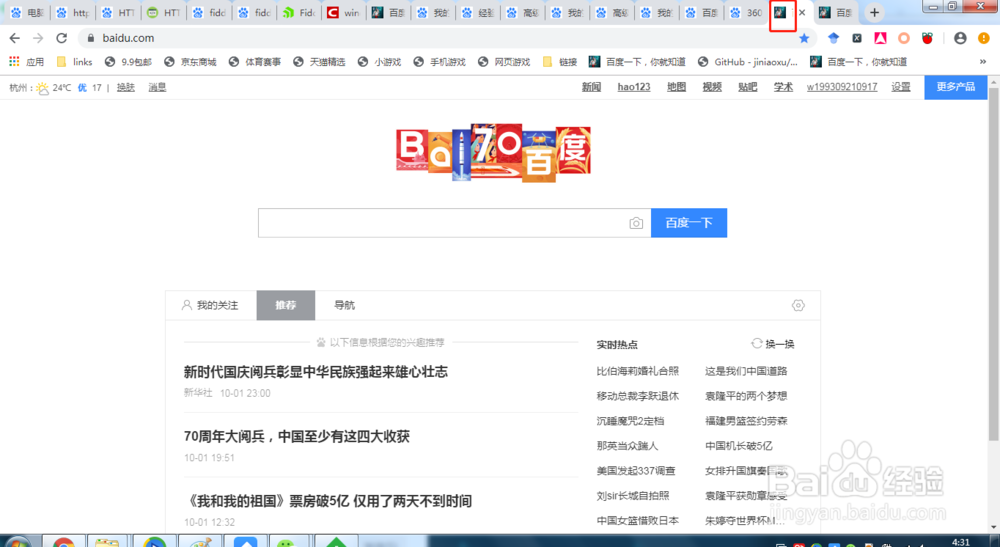Switch to the green-icon Fid tab
The image size is (1000, 547).
(x=298, y=13)
